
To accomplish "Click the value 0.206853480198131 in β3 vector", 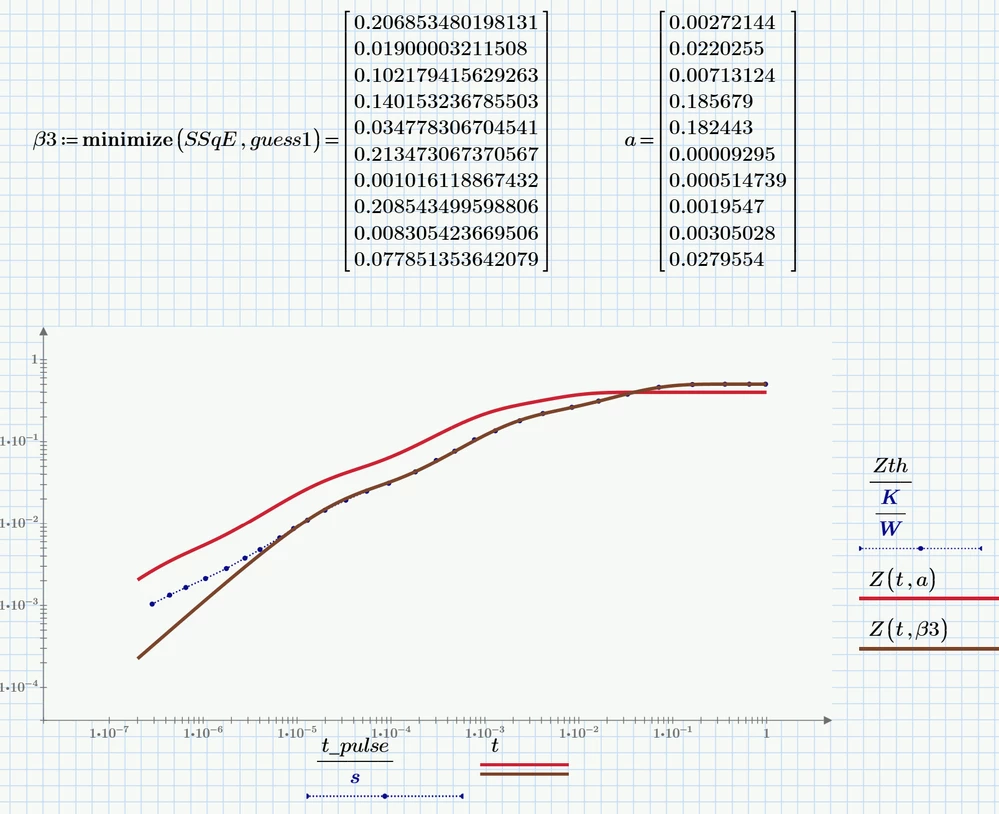I will (x=445, y=21).
